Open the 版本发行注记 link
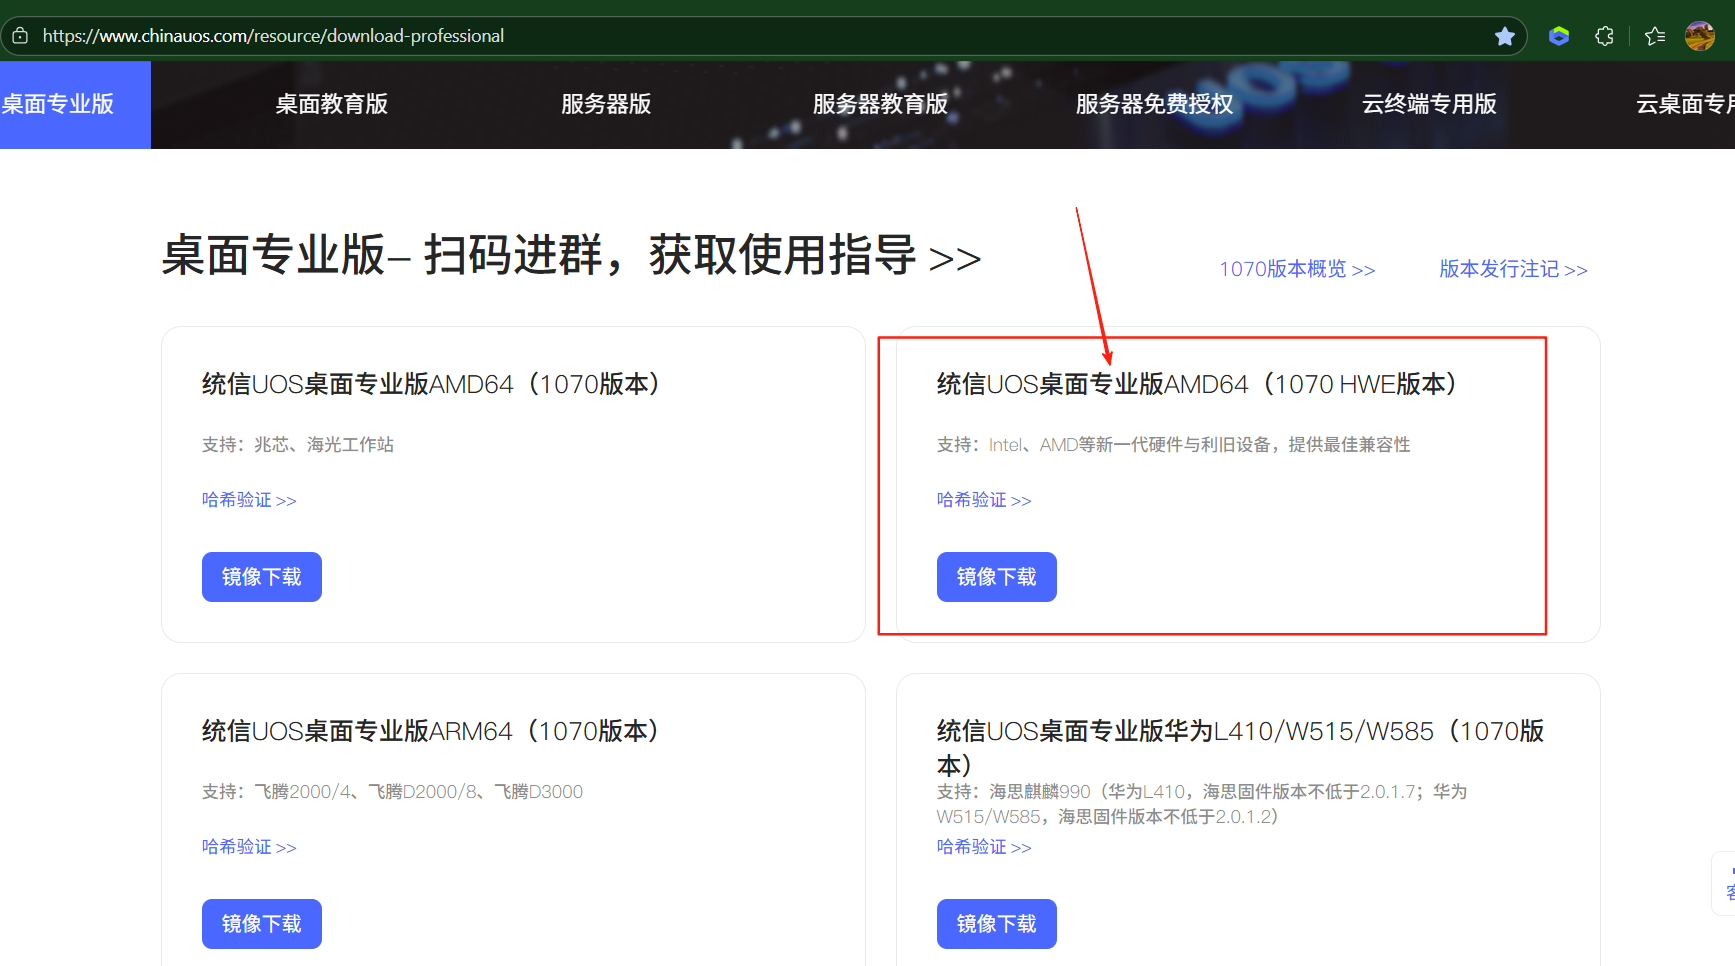1735x966 pixels. point(1513,269)
